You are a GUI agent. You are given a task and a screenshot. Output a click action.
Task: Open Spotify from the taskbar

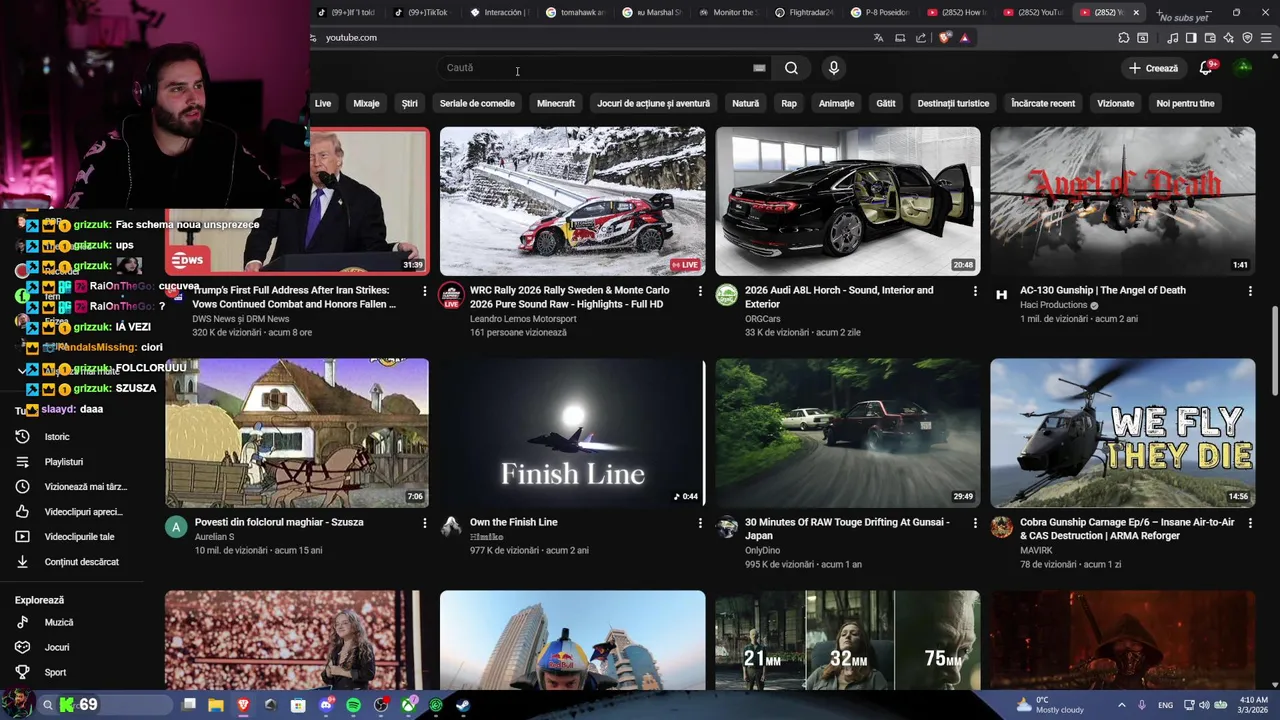click(x=353, y=705)
